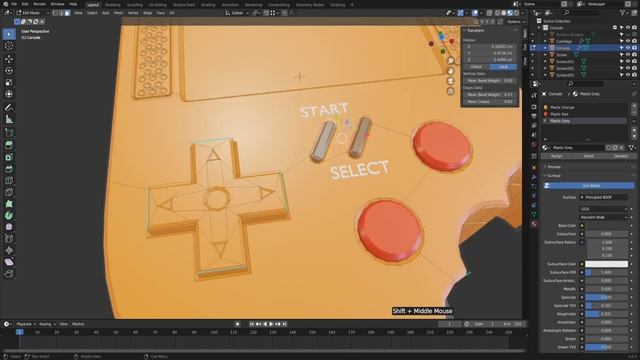640x360 pixels.
Task: Click the Assign material button
Action: pos(557,156)
